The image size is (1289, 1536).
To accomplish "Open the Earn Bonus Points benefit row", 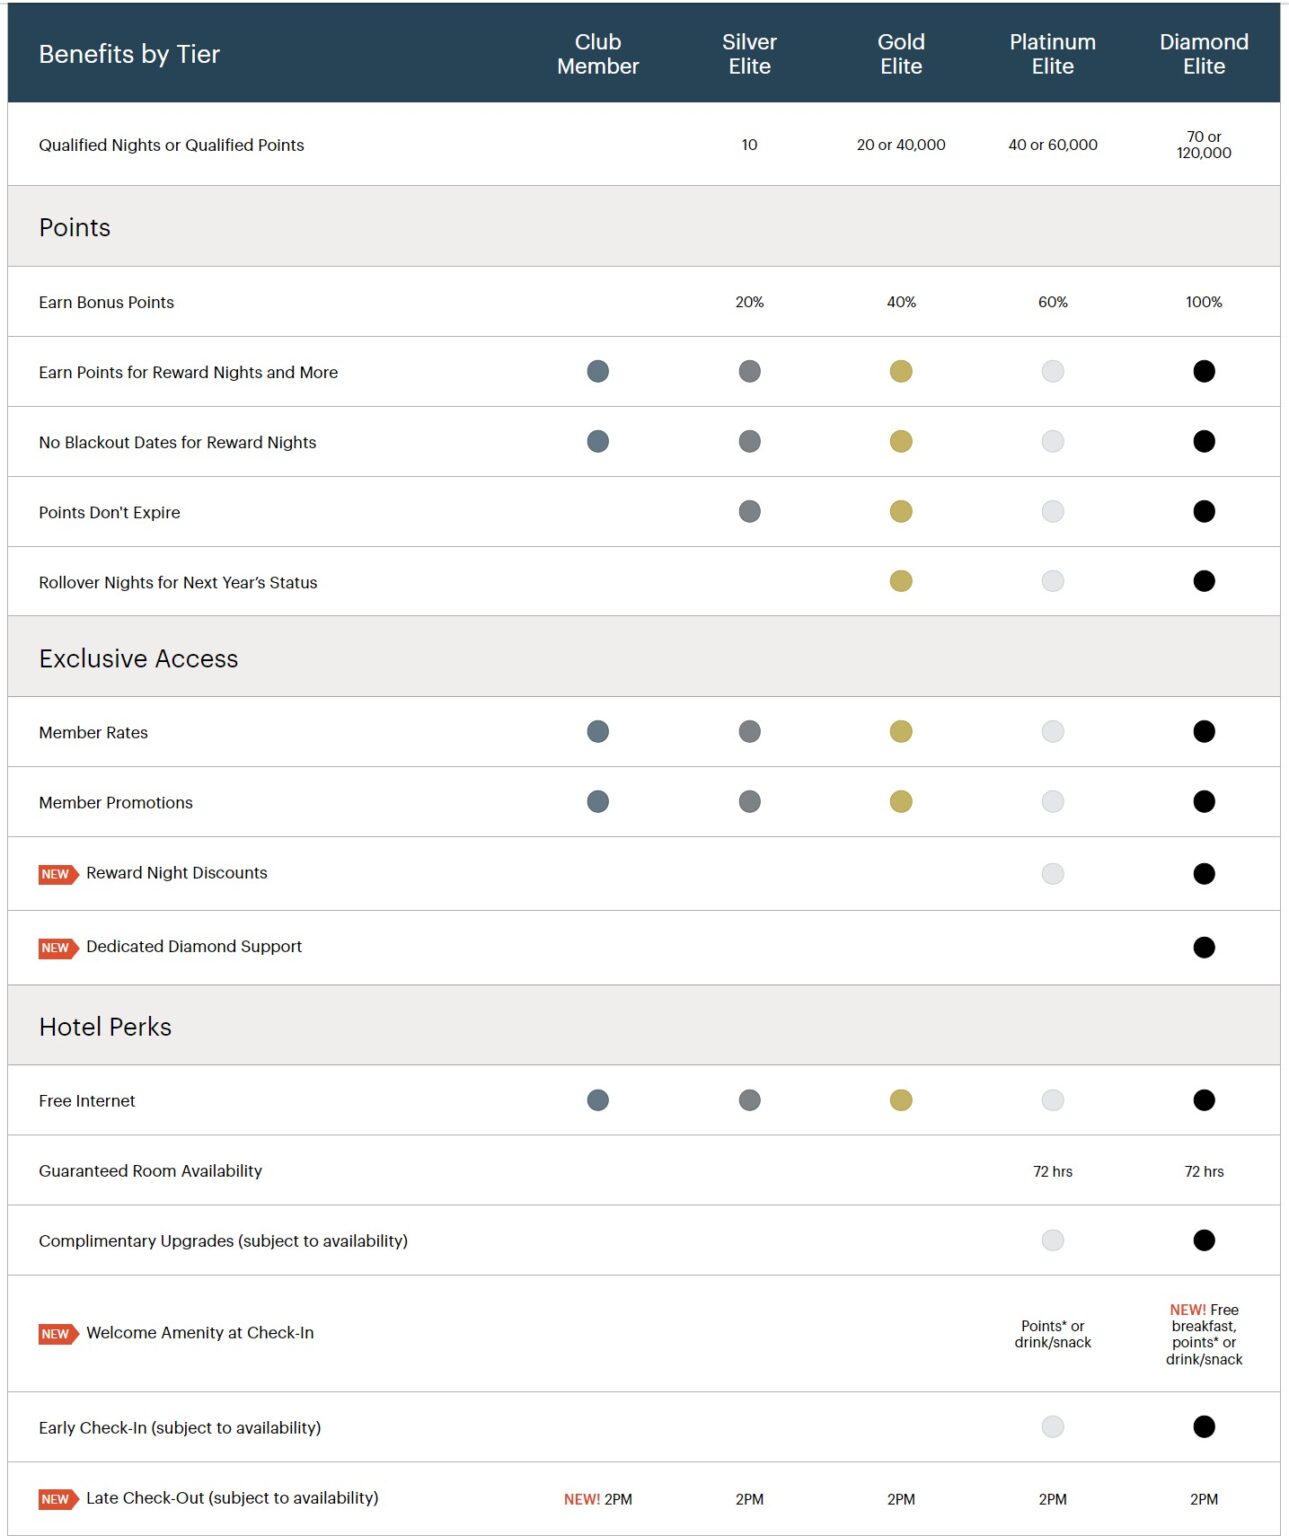I will 105,301.
